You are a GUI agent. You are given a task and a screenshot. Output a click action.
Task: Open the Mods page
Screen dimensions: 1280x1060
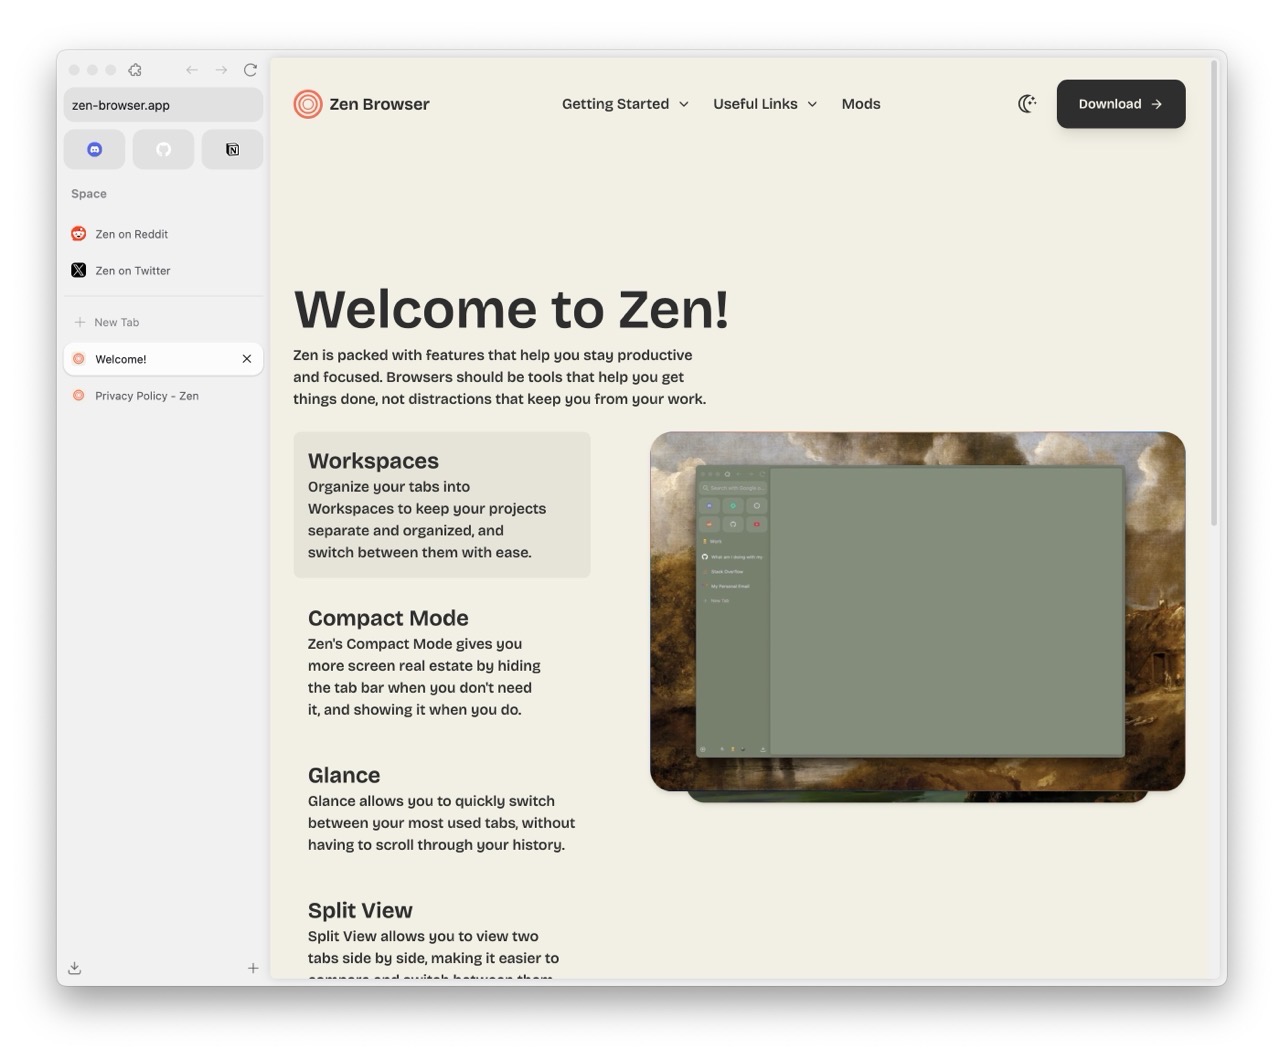click(x=861, y=104)
